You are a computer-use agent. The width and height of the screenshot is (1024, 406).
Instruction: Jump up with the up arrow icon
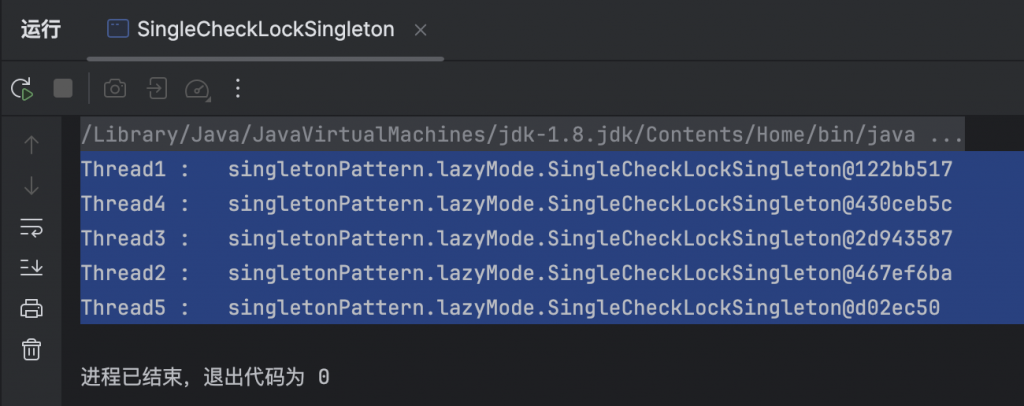click(x=31, y=145)
